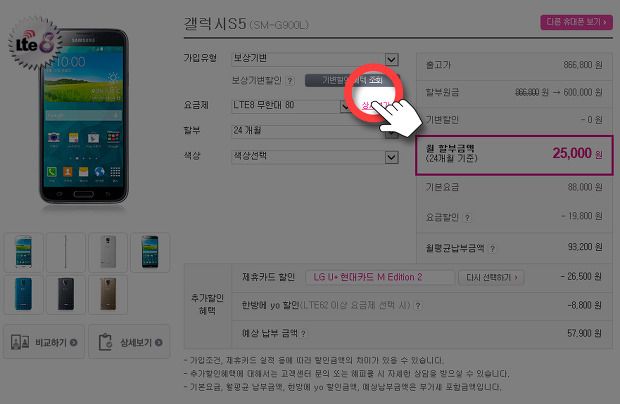Click the 다시 선택하기 button
The width and height of the screenshot is (620, 404).
click(x=491, y=278)
